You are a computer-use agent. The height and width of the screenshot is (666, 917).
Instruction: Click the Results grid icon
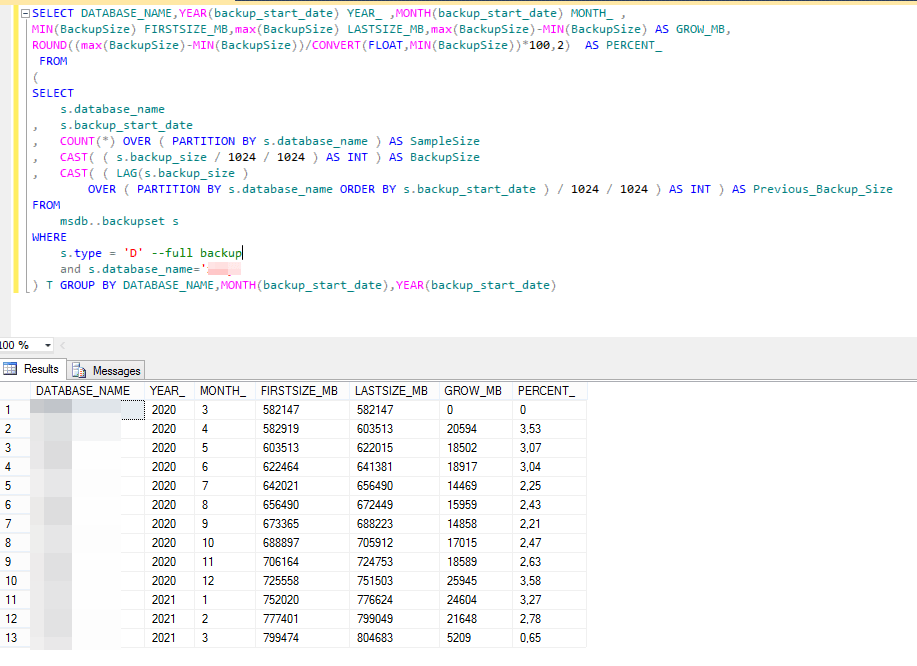tap(10, 368)
